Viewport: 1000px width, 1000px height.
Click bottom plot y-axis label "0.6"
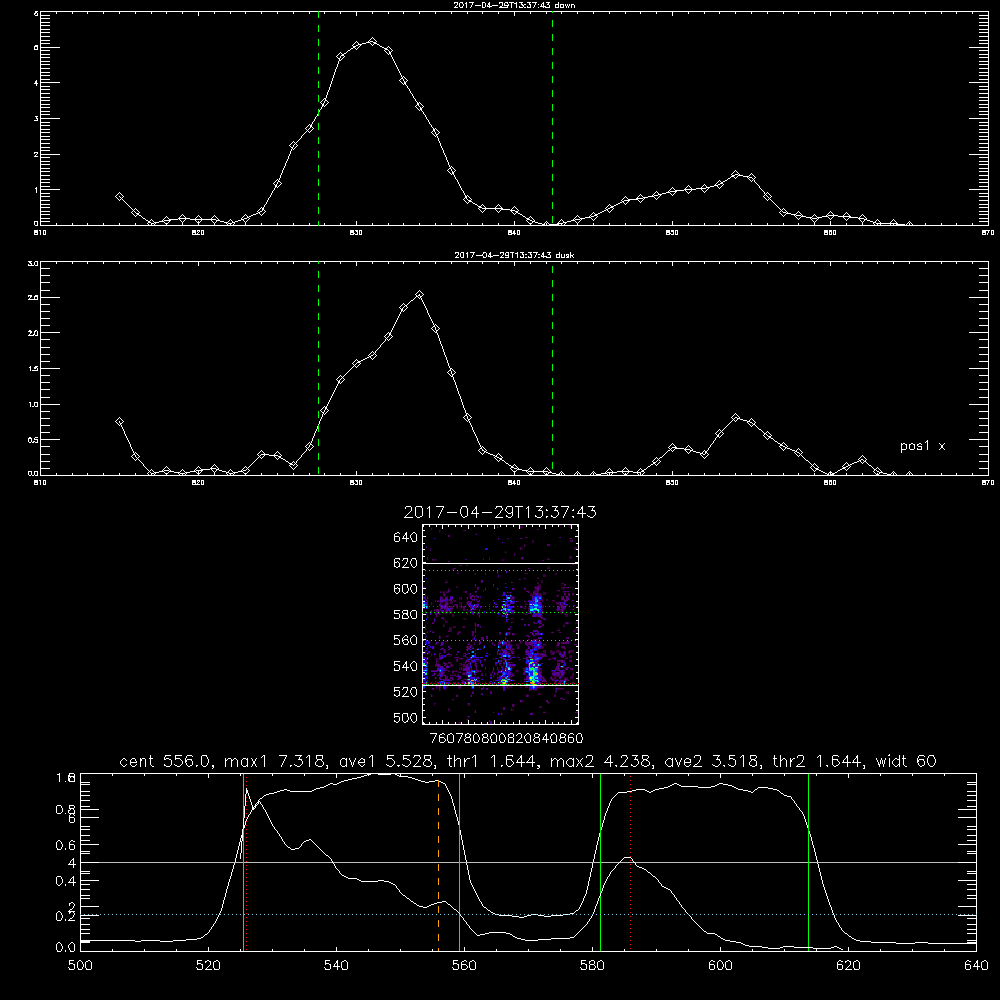click(x=65, y=845)
